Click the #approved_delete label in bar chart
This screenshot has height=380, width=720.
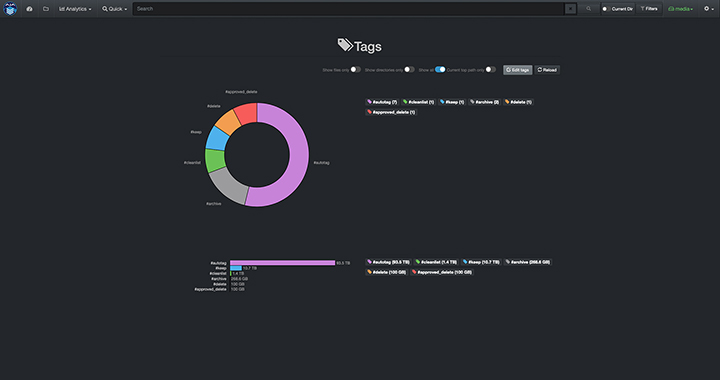(x=210, y=289)
